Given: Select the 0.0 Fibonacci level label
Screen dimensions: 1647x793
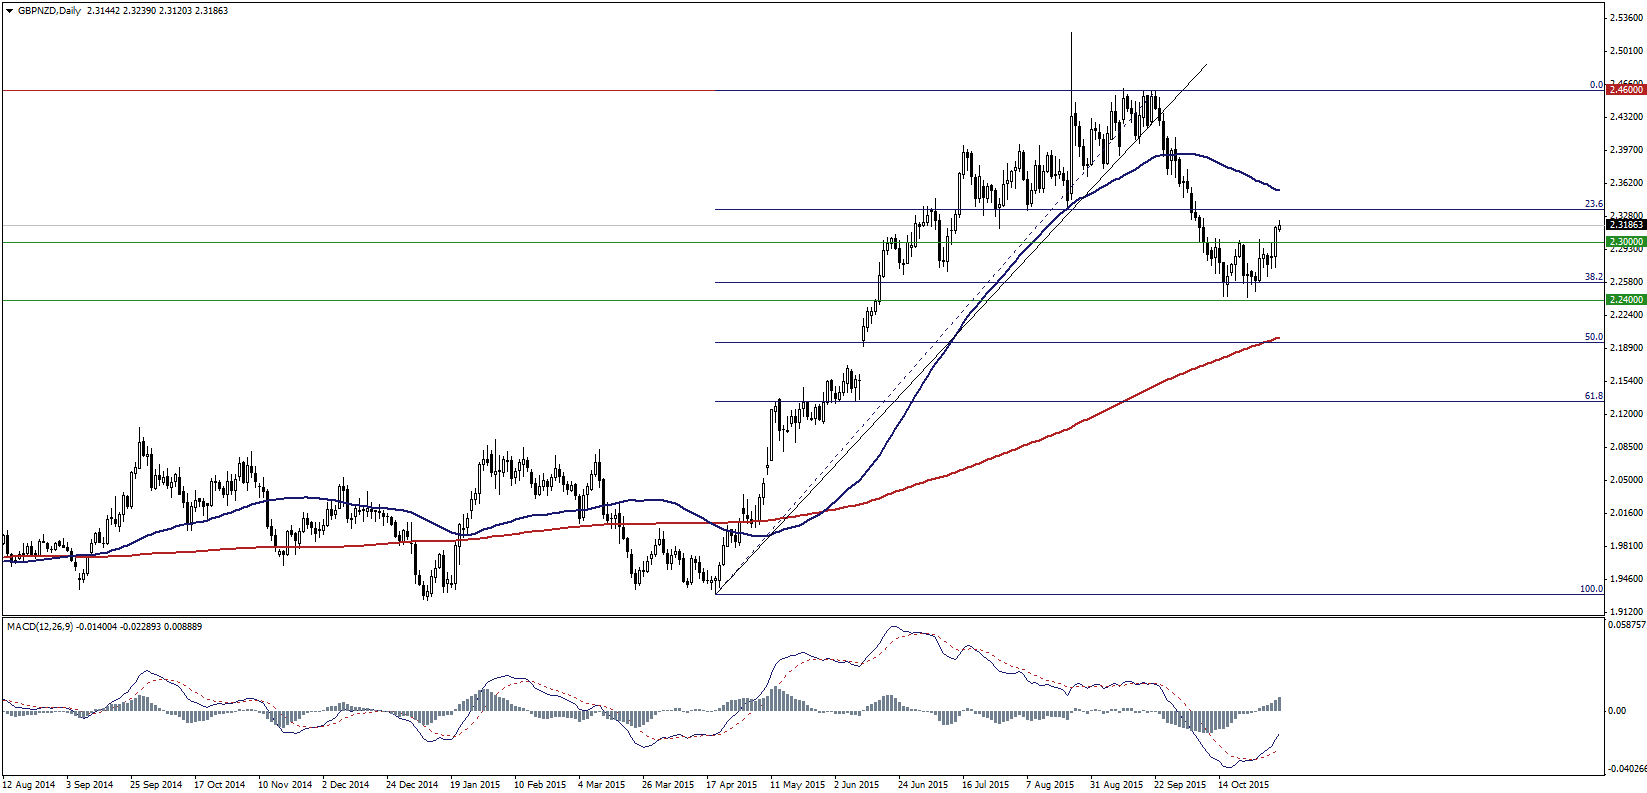Looking at the screenshot, I should click(x=1596, y=85).
